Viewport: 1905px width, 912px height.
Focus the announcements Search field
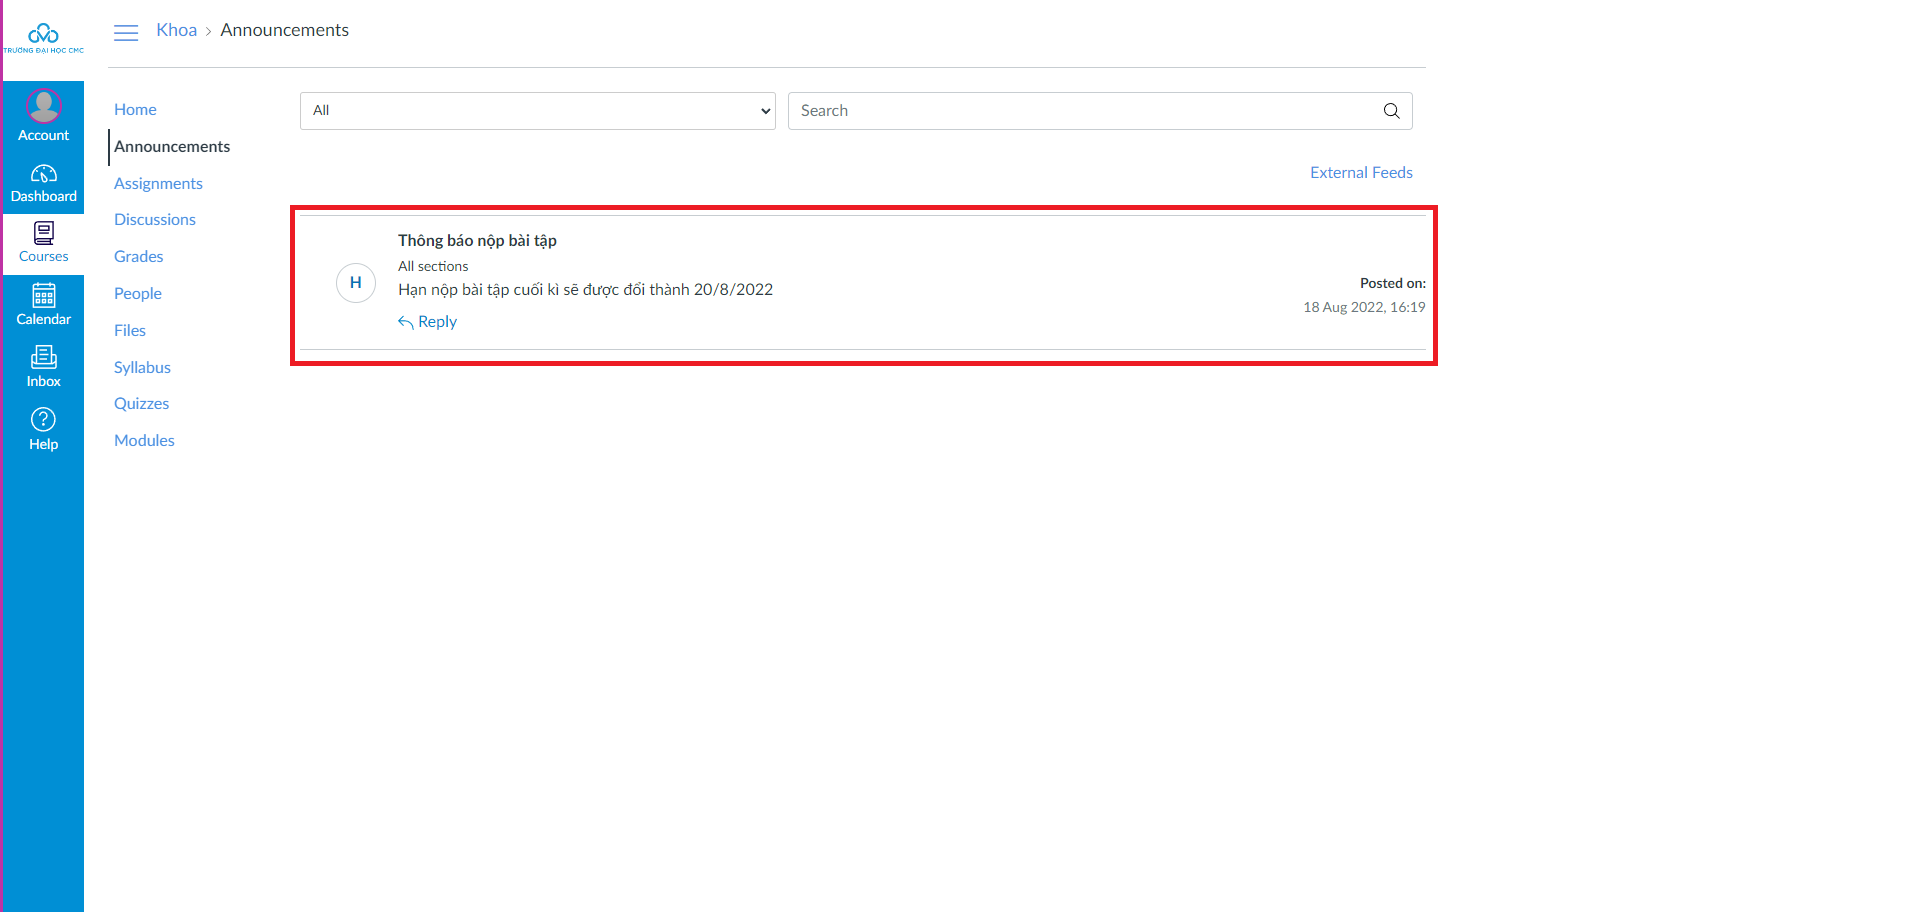(x=1080, y=111)
